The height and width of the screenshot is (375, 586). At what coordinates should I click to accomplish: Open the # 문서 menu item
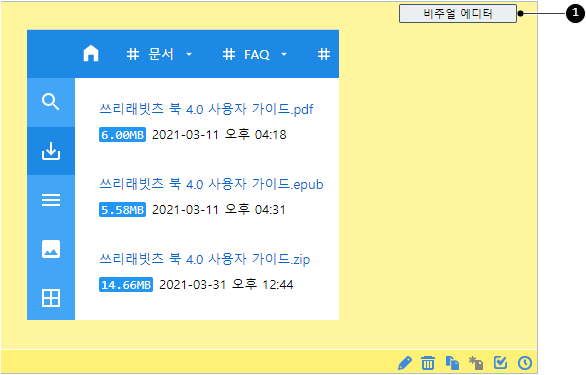pyautogui.click(x=150, y=54)
